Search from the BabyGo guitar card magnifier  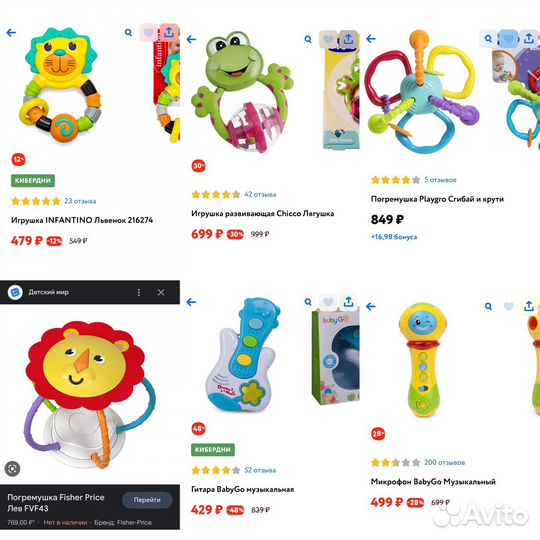308,302
